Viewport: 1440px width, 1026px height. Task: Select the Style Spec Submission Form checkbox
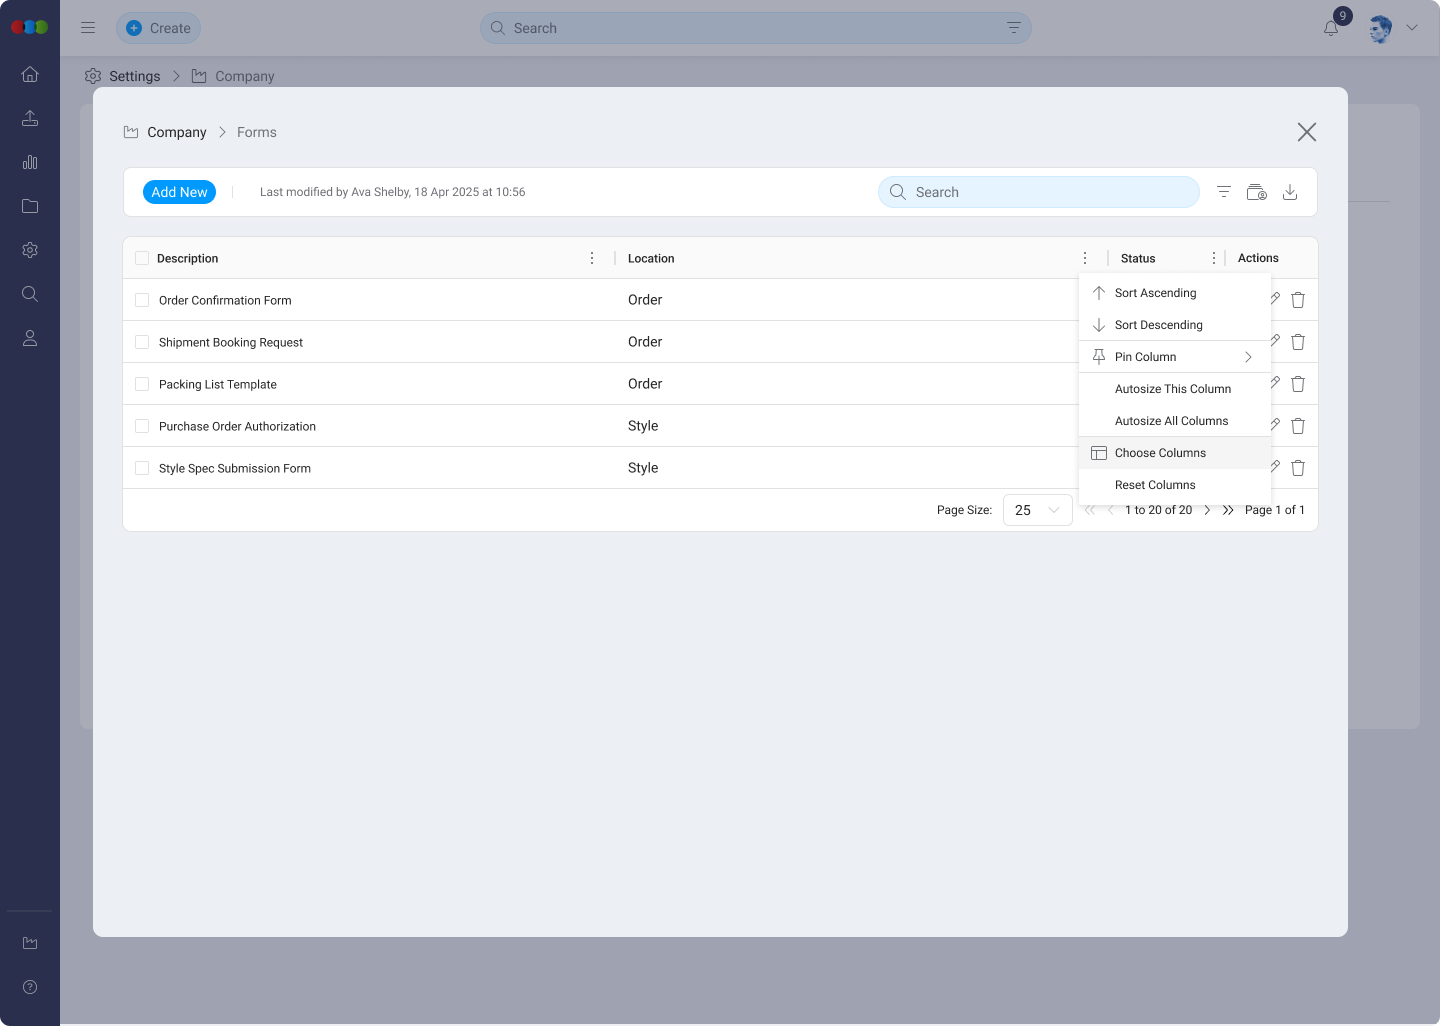(x=142, y=467)
